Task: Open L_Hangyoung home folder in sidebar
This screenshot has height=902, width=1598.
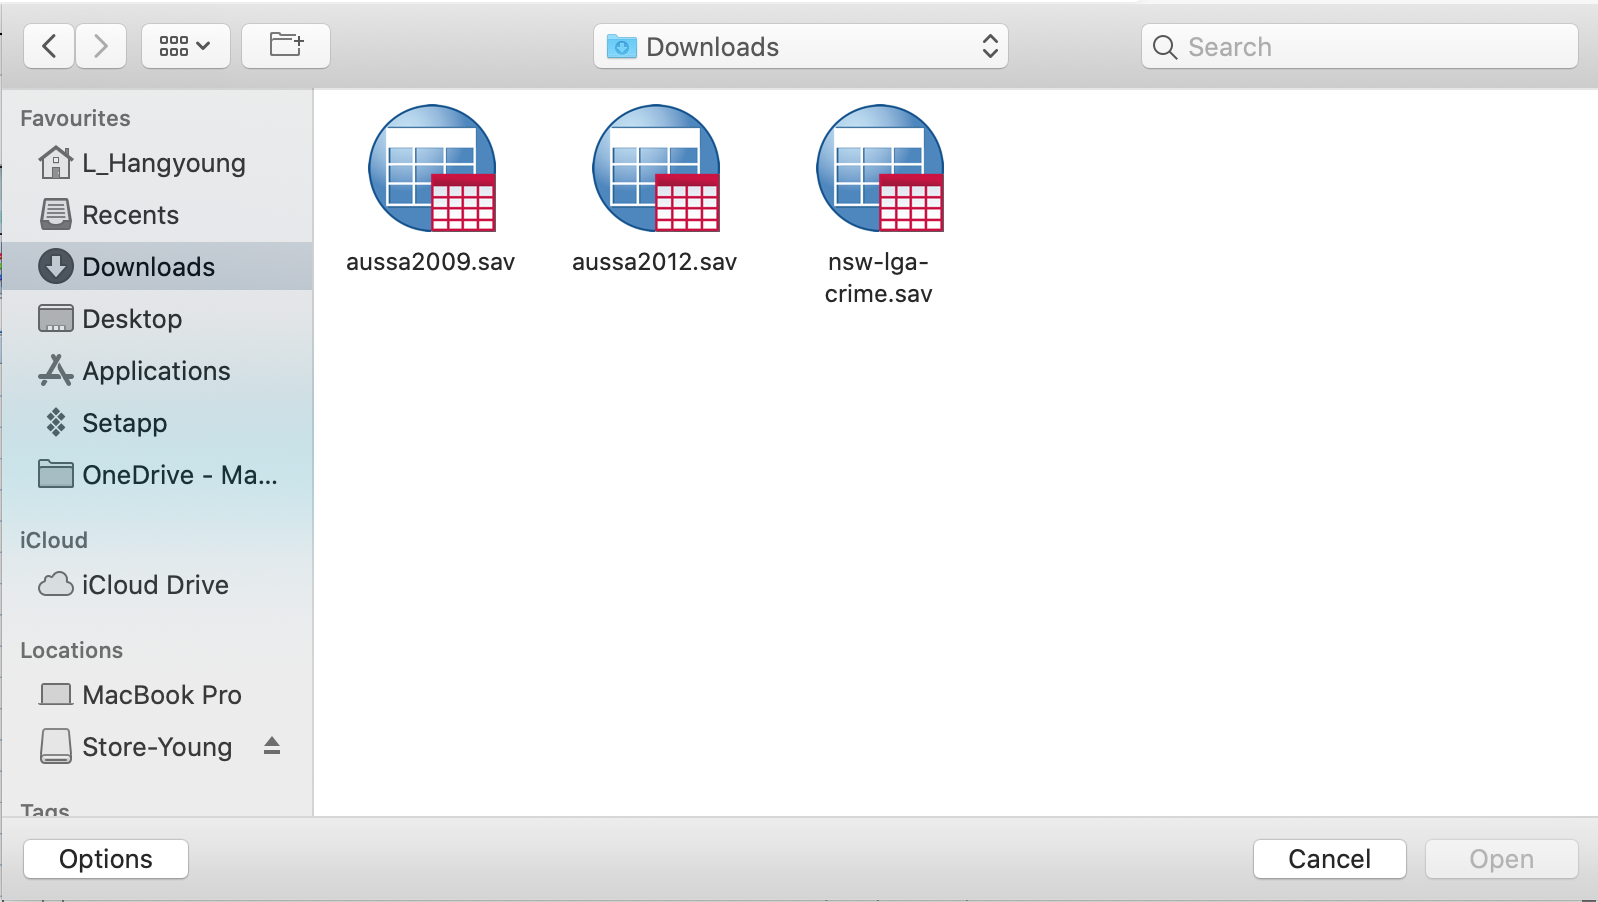Action: [x=157, y=163]
